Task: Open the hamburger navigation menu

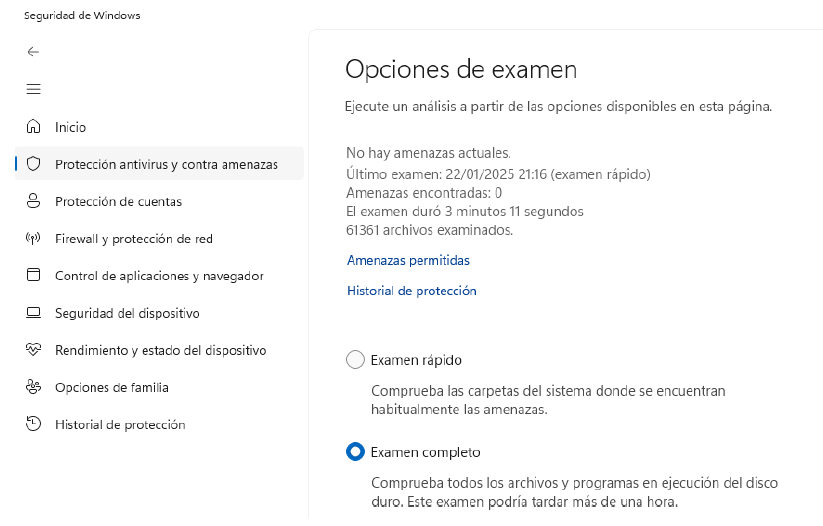Action: [33, 89]
